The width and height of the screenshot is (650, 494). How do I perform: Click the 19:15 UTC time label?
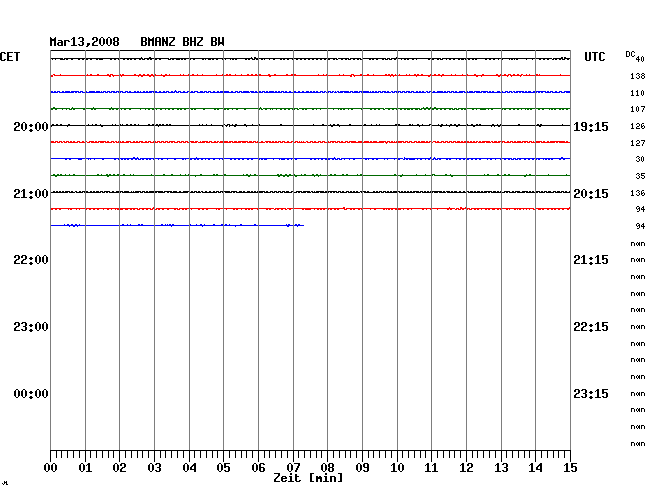[x=591, y=127]
